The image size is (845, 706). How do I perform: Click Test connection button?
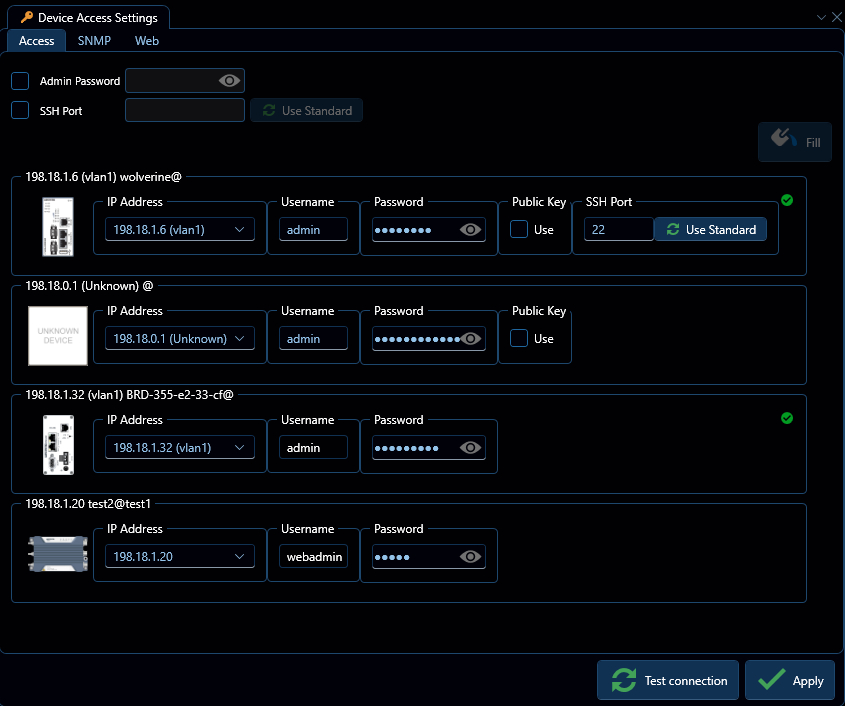(x=668, y=680)
